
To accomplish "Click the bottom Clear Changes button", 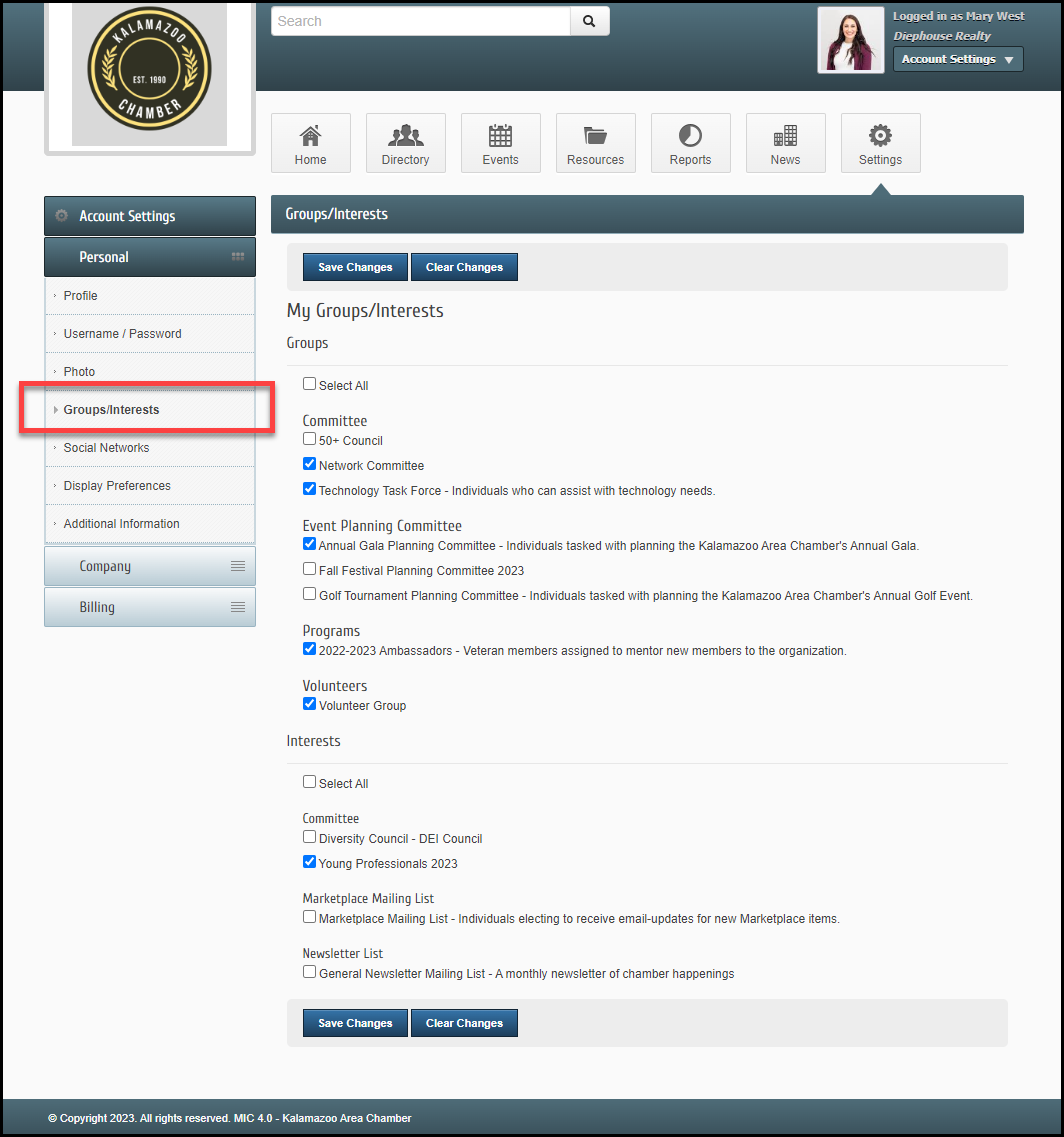I will click(464, 1023).
